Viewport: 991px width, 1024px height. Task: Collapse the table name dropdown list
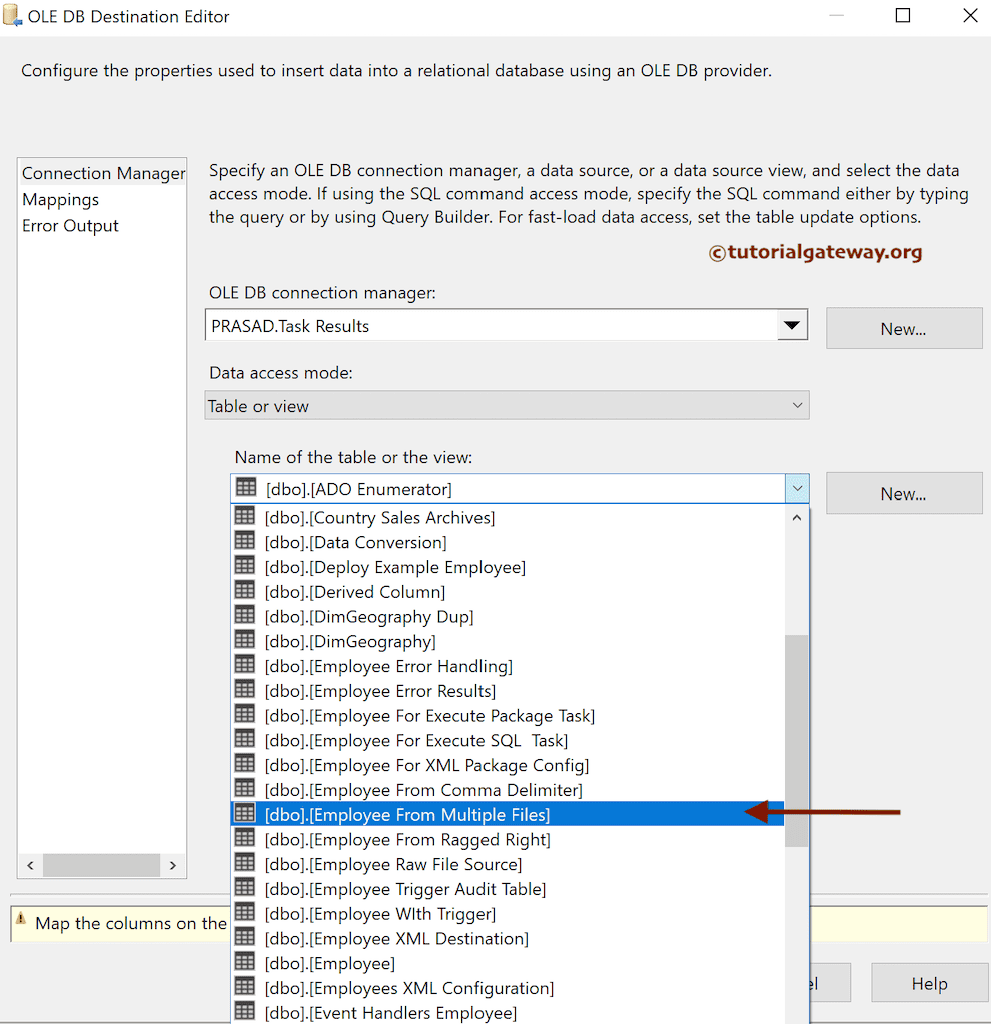(797, 487)
